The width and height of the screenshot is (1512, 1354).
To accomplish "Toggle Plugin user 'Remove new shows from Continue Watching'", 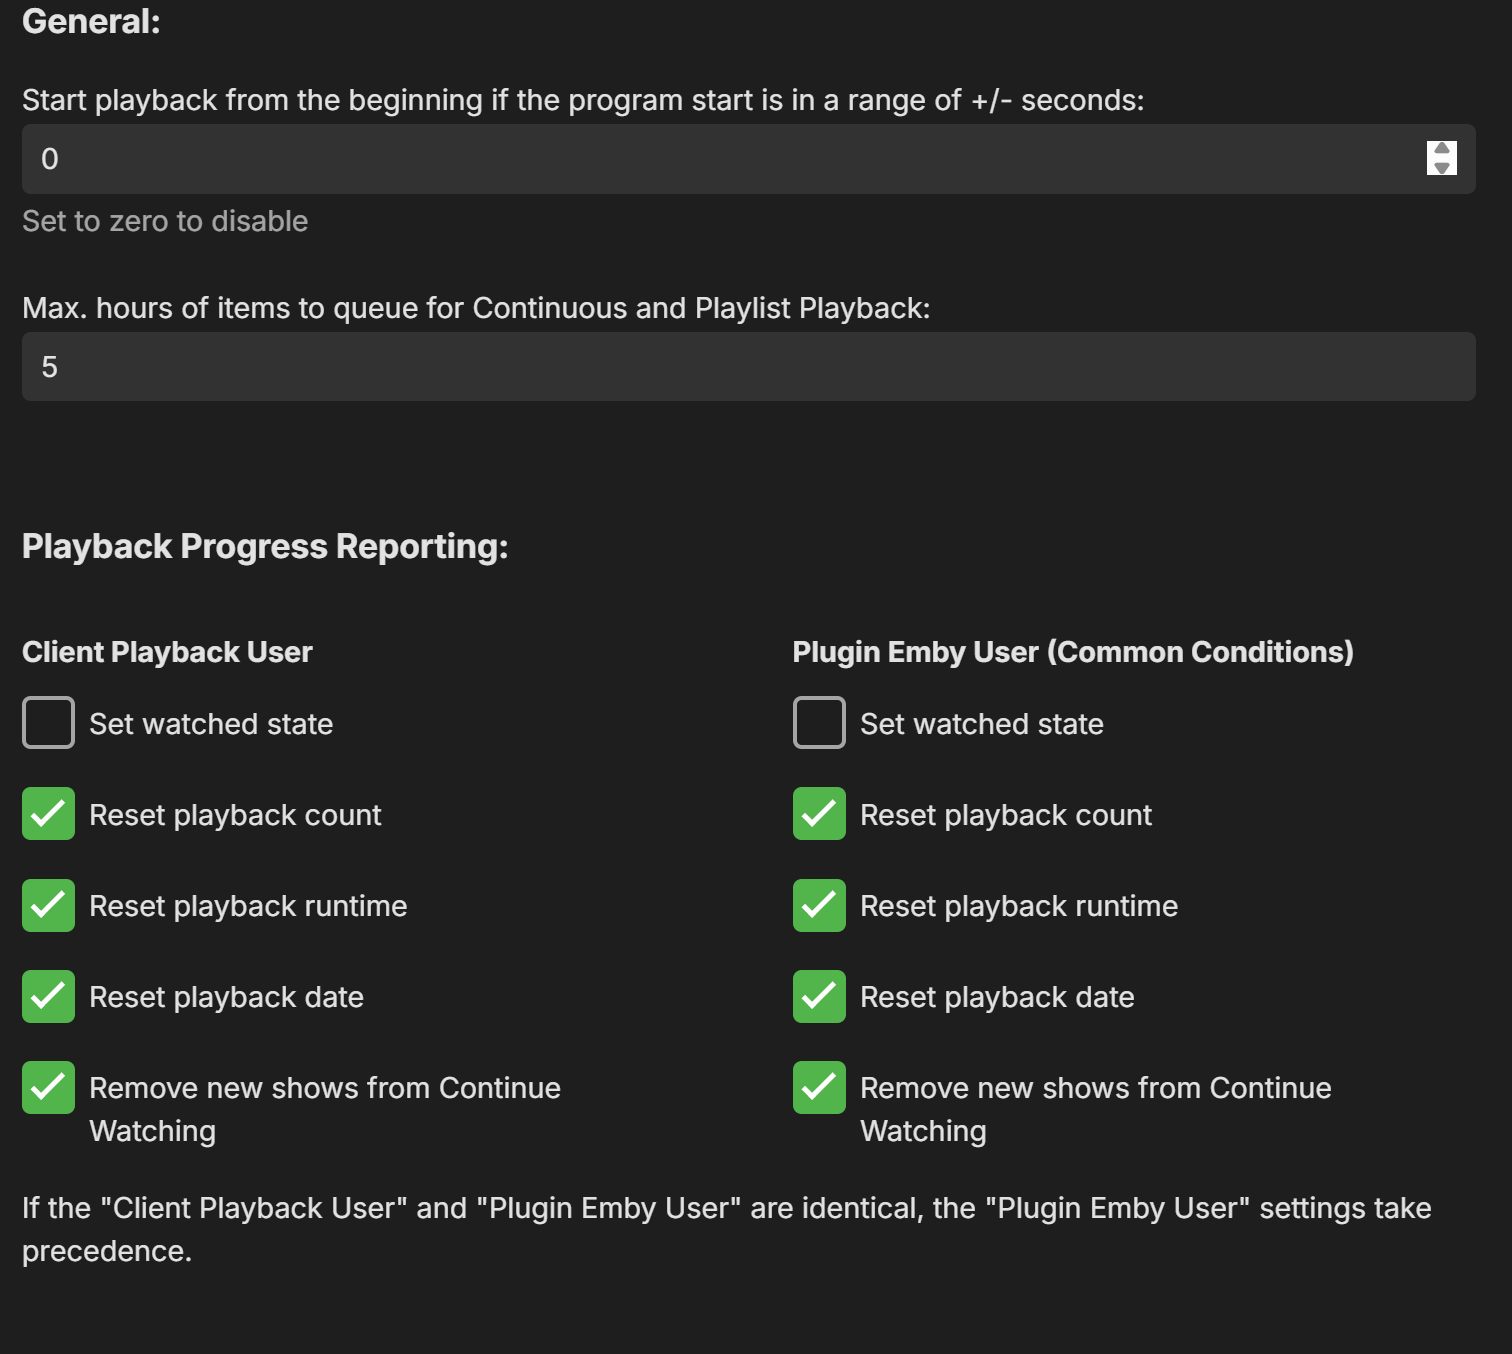I will [819, 1087].
